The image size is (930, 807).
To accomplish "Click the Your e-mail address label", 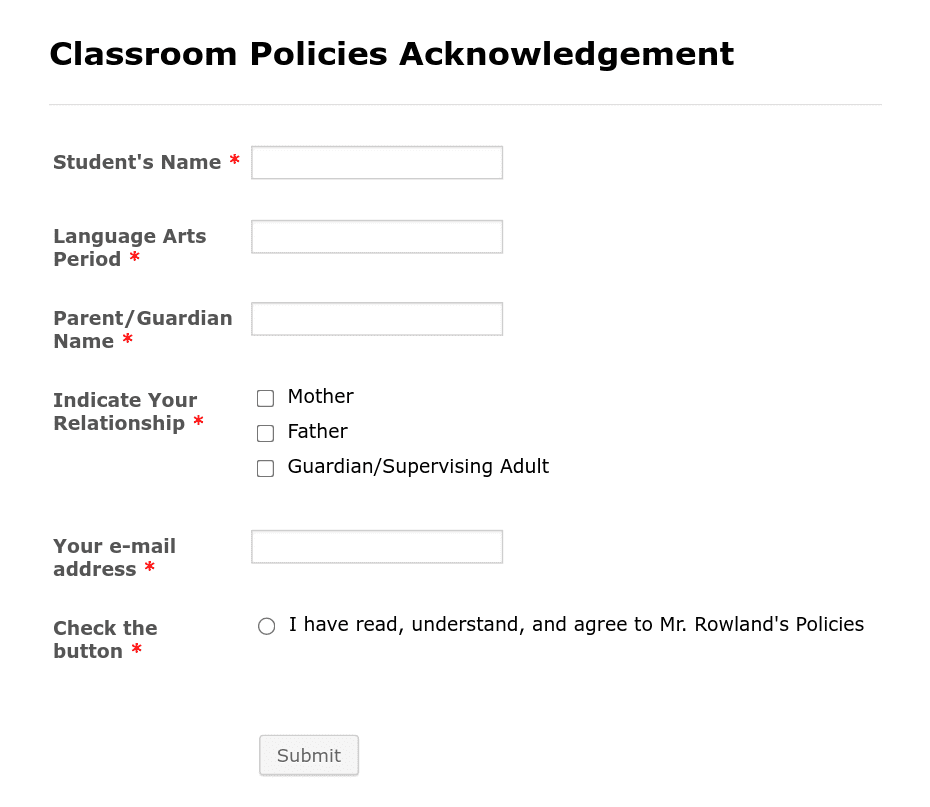I will tap(114, 557).
